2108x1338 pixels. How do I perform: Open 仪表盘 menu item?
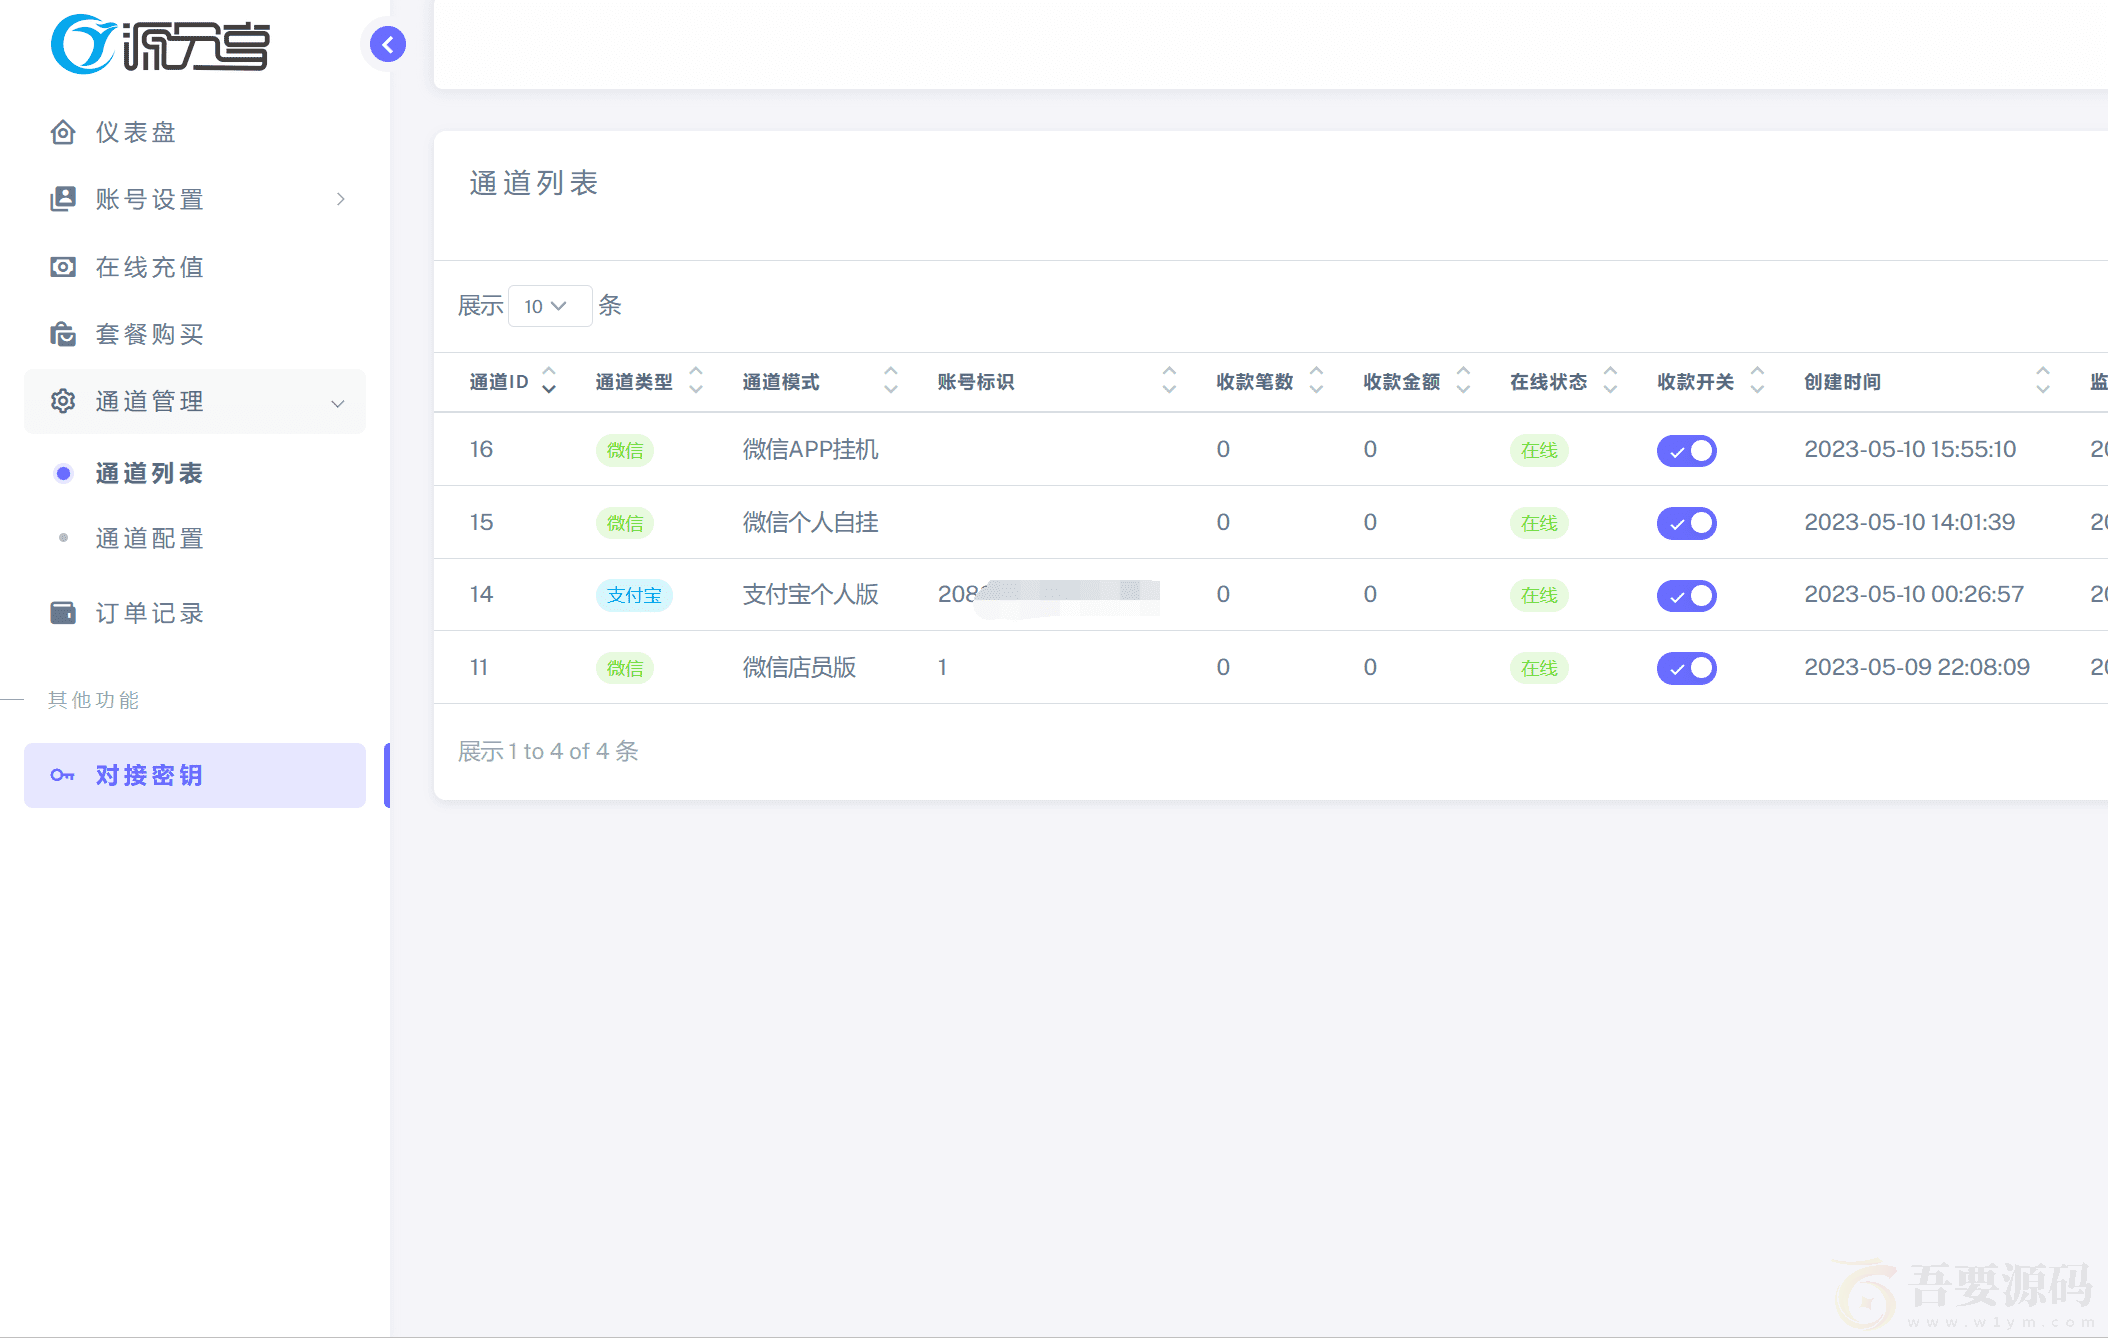(195, 132)
